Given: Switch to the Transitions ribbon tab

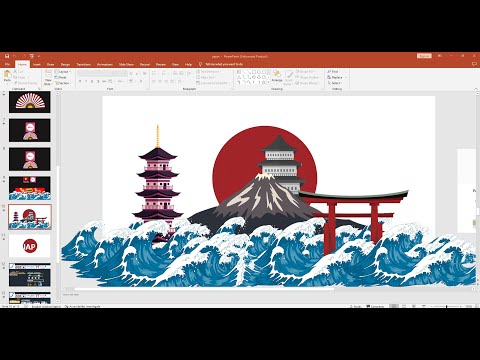Looking at the screenshot, I should pyautogui.click(x=83, y=64).
